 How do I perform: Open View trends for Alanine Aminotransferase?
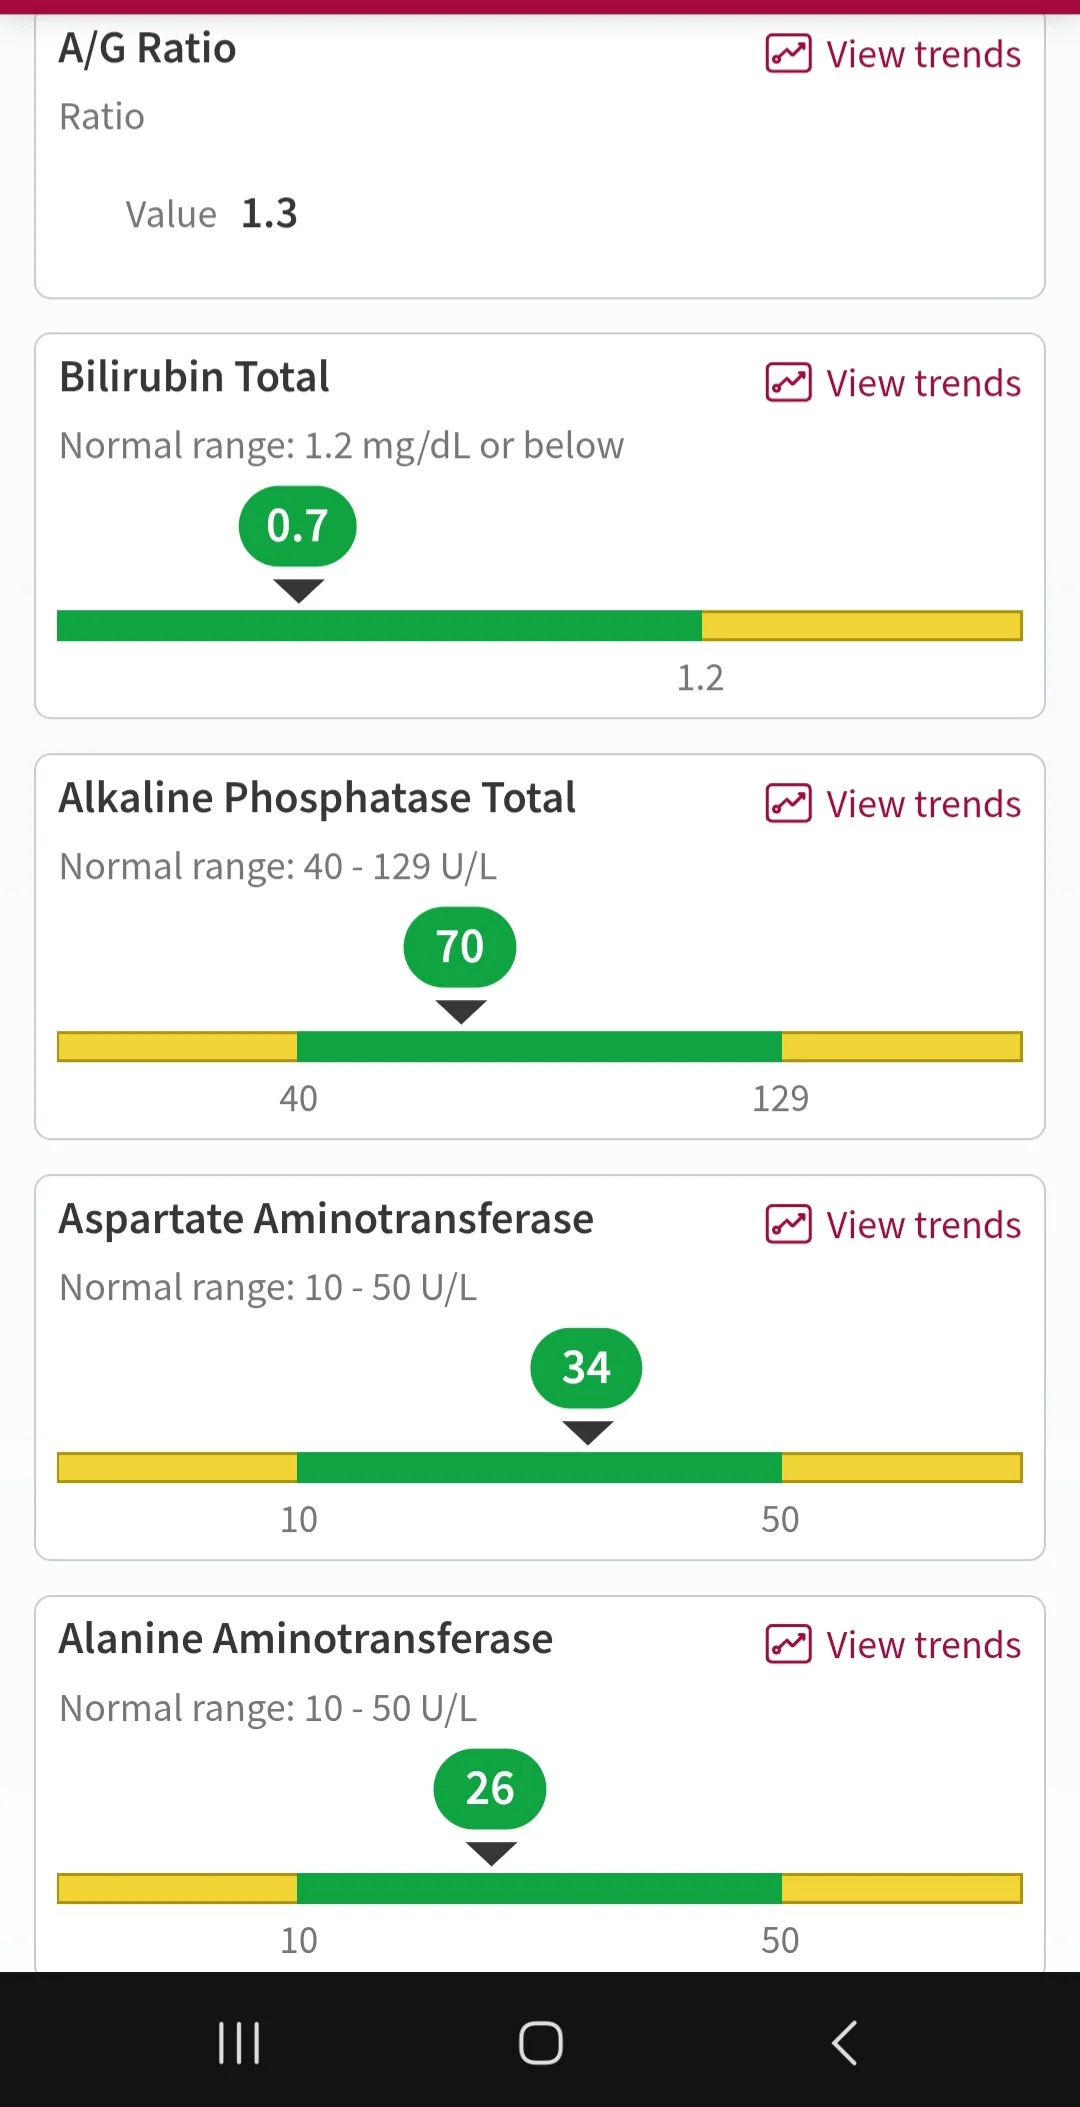point(893,1645)
